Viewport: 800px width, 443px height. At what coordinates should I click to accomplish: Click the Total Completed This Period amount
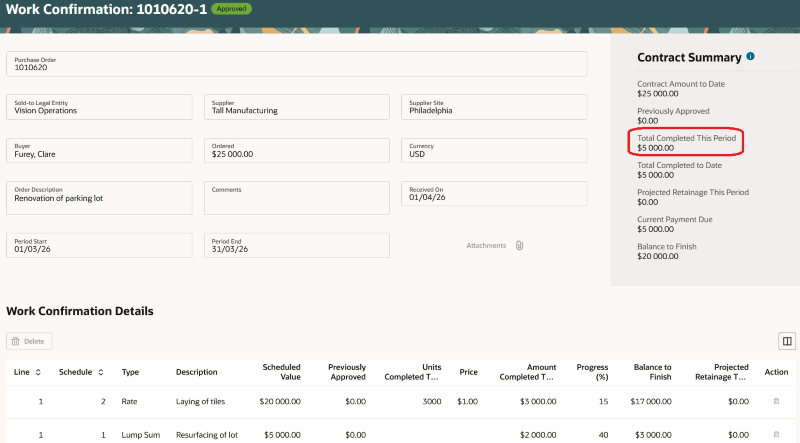coord(656,148)
